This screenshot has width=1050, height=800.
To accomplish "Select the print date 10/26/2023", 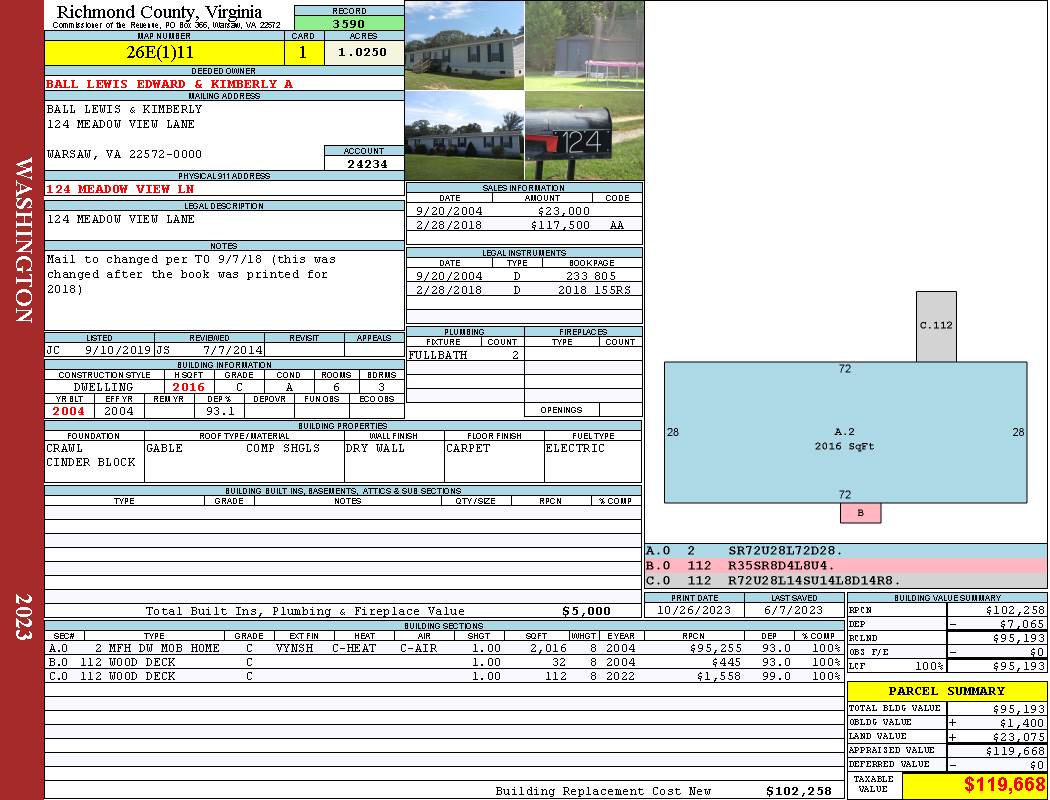I will pyautogui.click(x=694, y=610).
